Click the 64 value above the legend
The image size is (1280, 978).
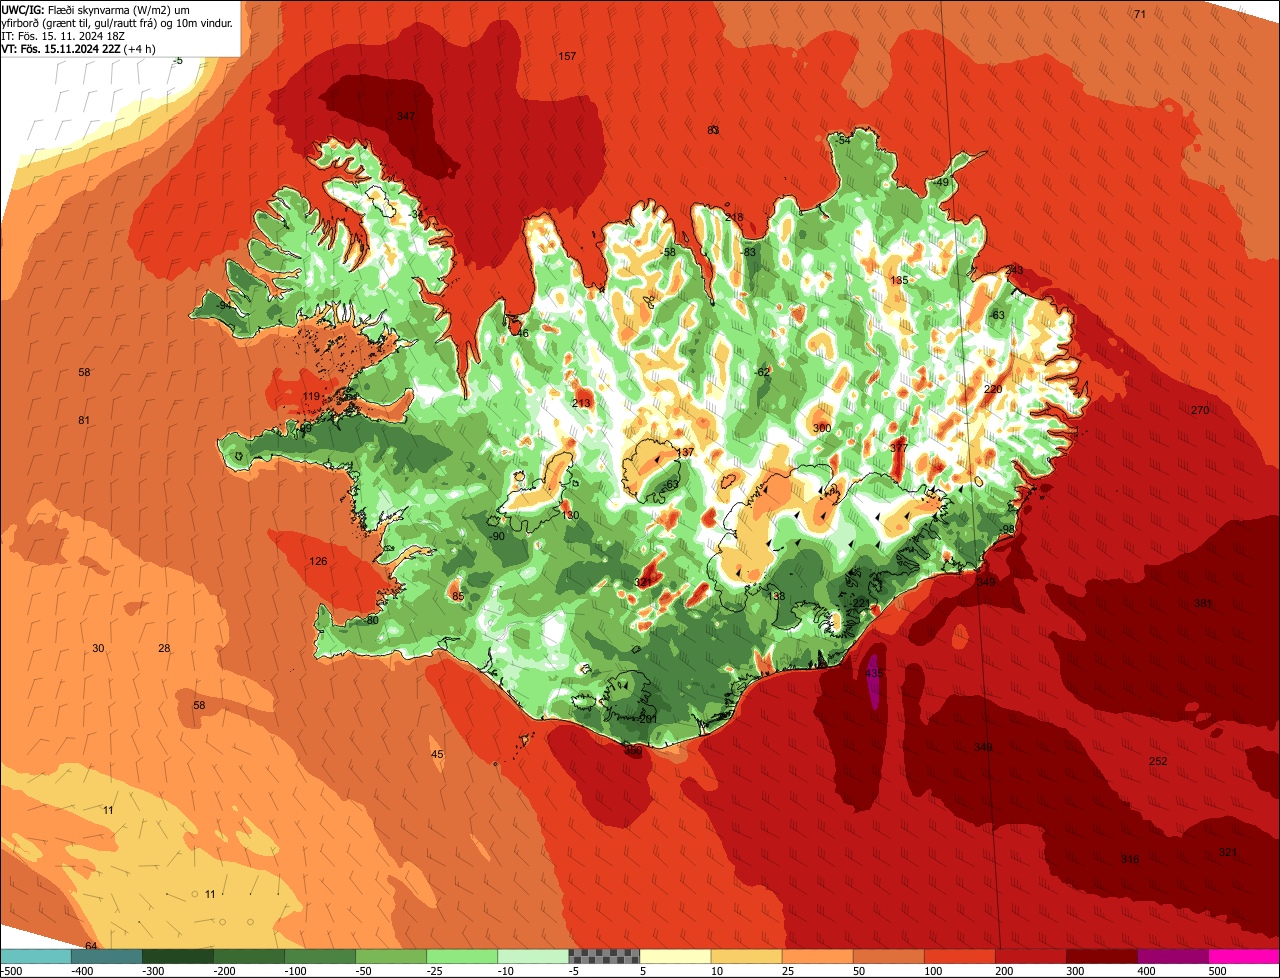click(x=90, y=946)
